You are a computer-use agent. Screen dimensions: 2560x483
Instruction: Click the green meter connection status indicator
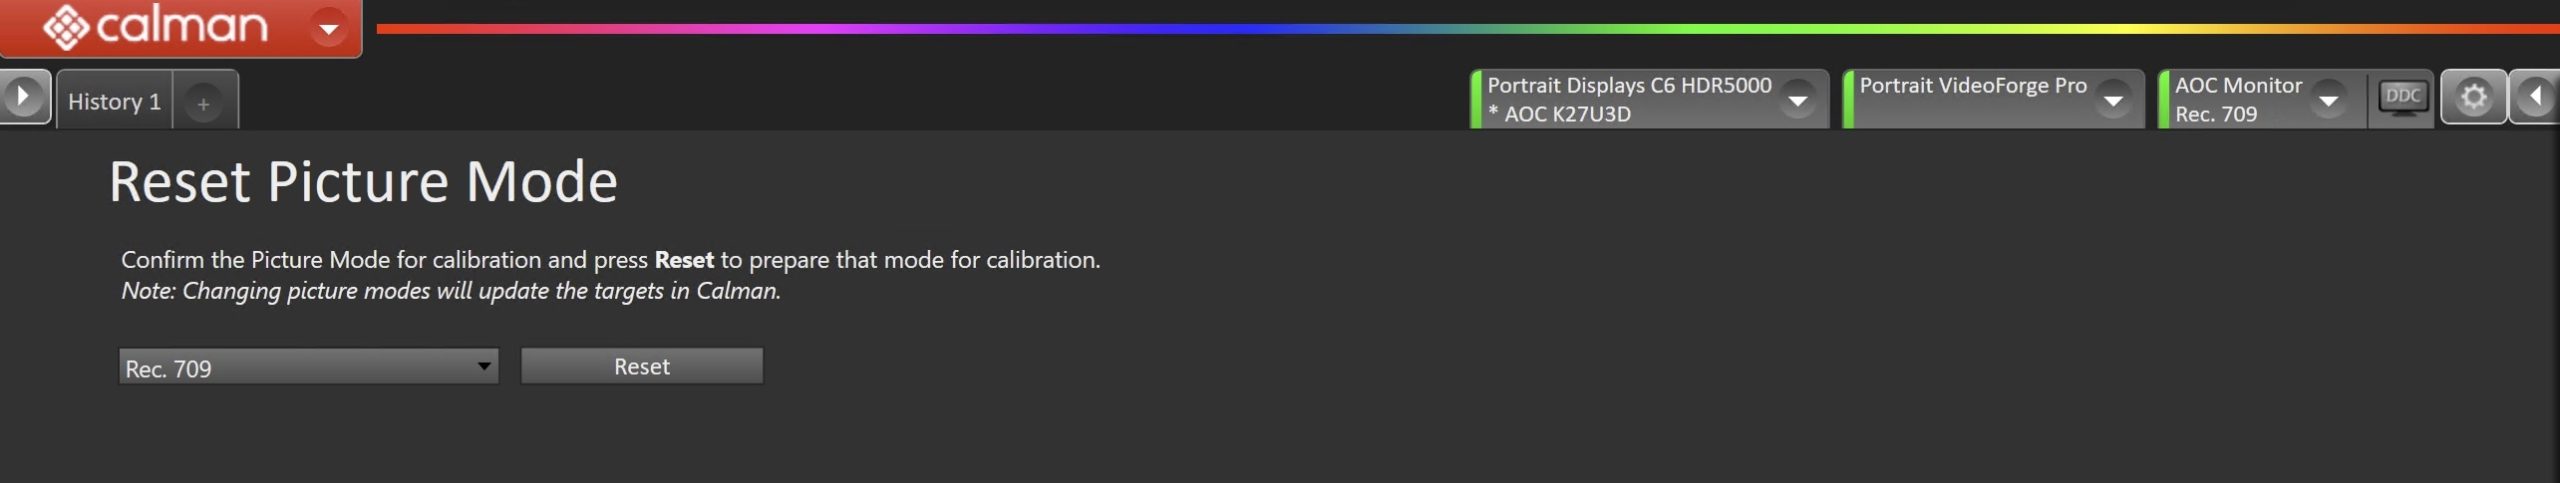(x=1476, y=99)
